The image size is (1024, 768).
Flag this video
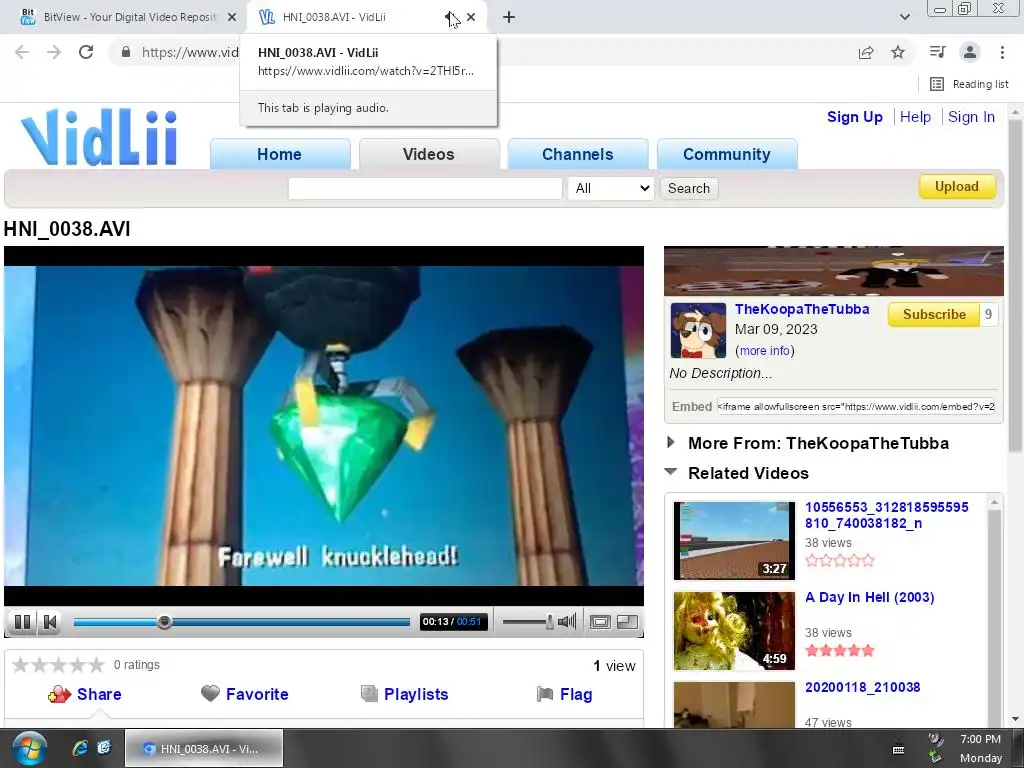click(564, 694)
